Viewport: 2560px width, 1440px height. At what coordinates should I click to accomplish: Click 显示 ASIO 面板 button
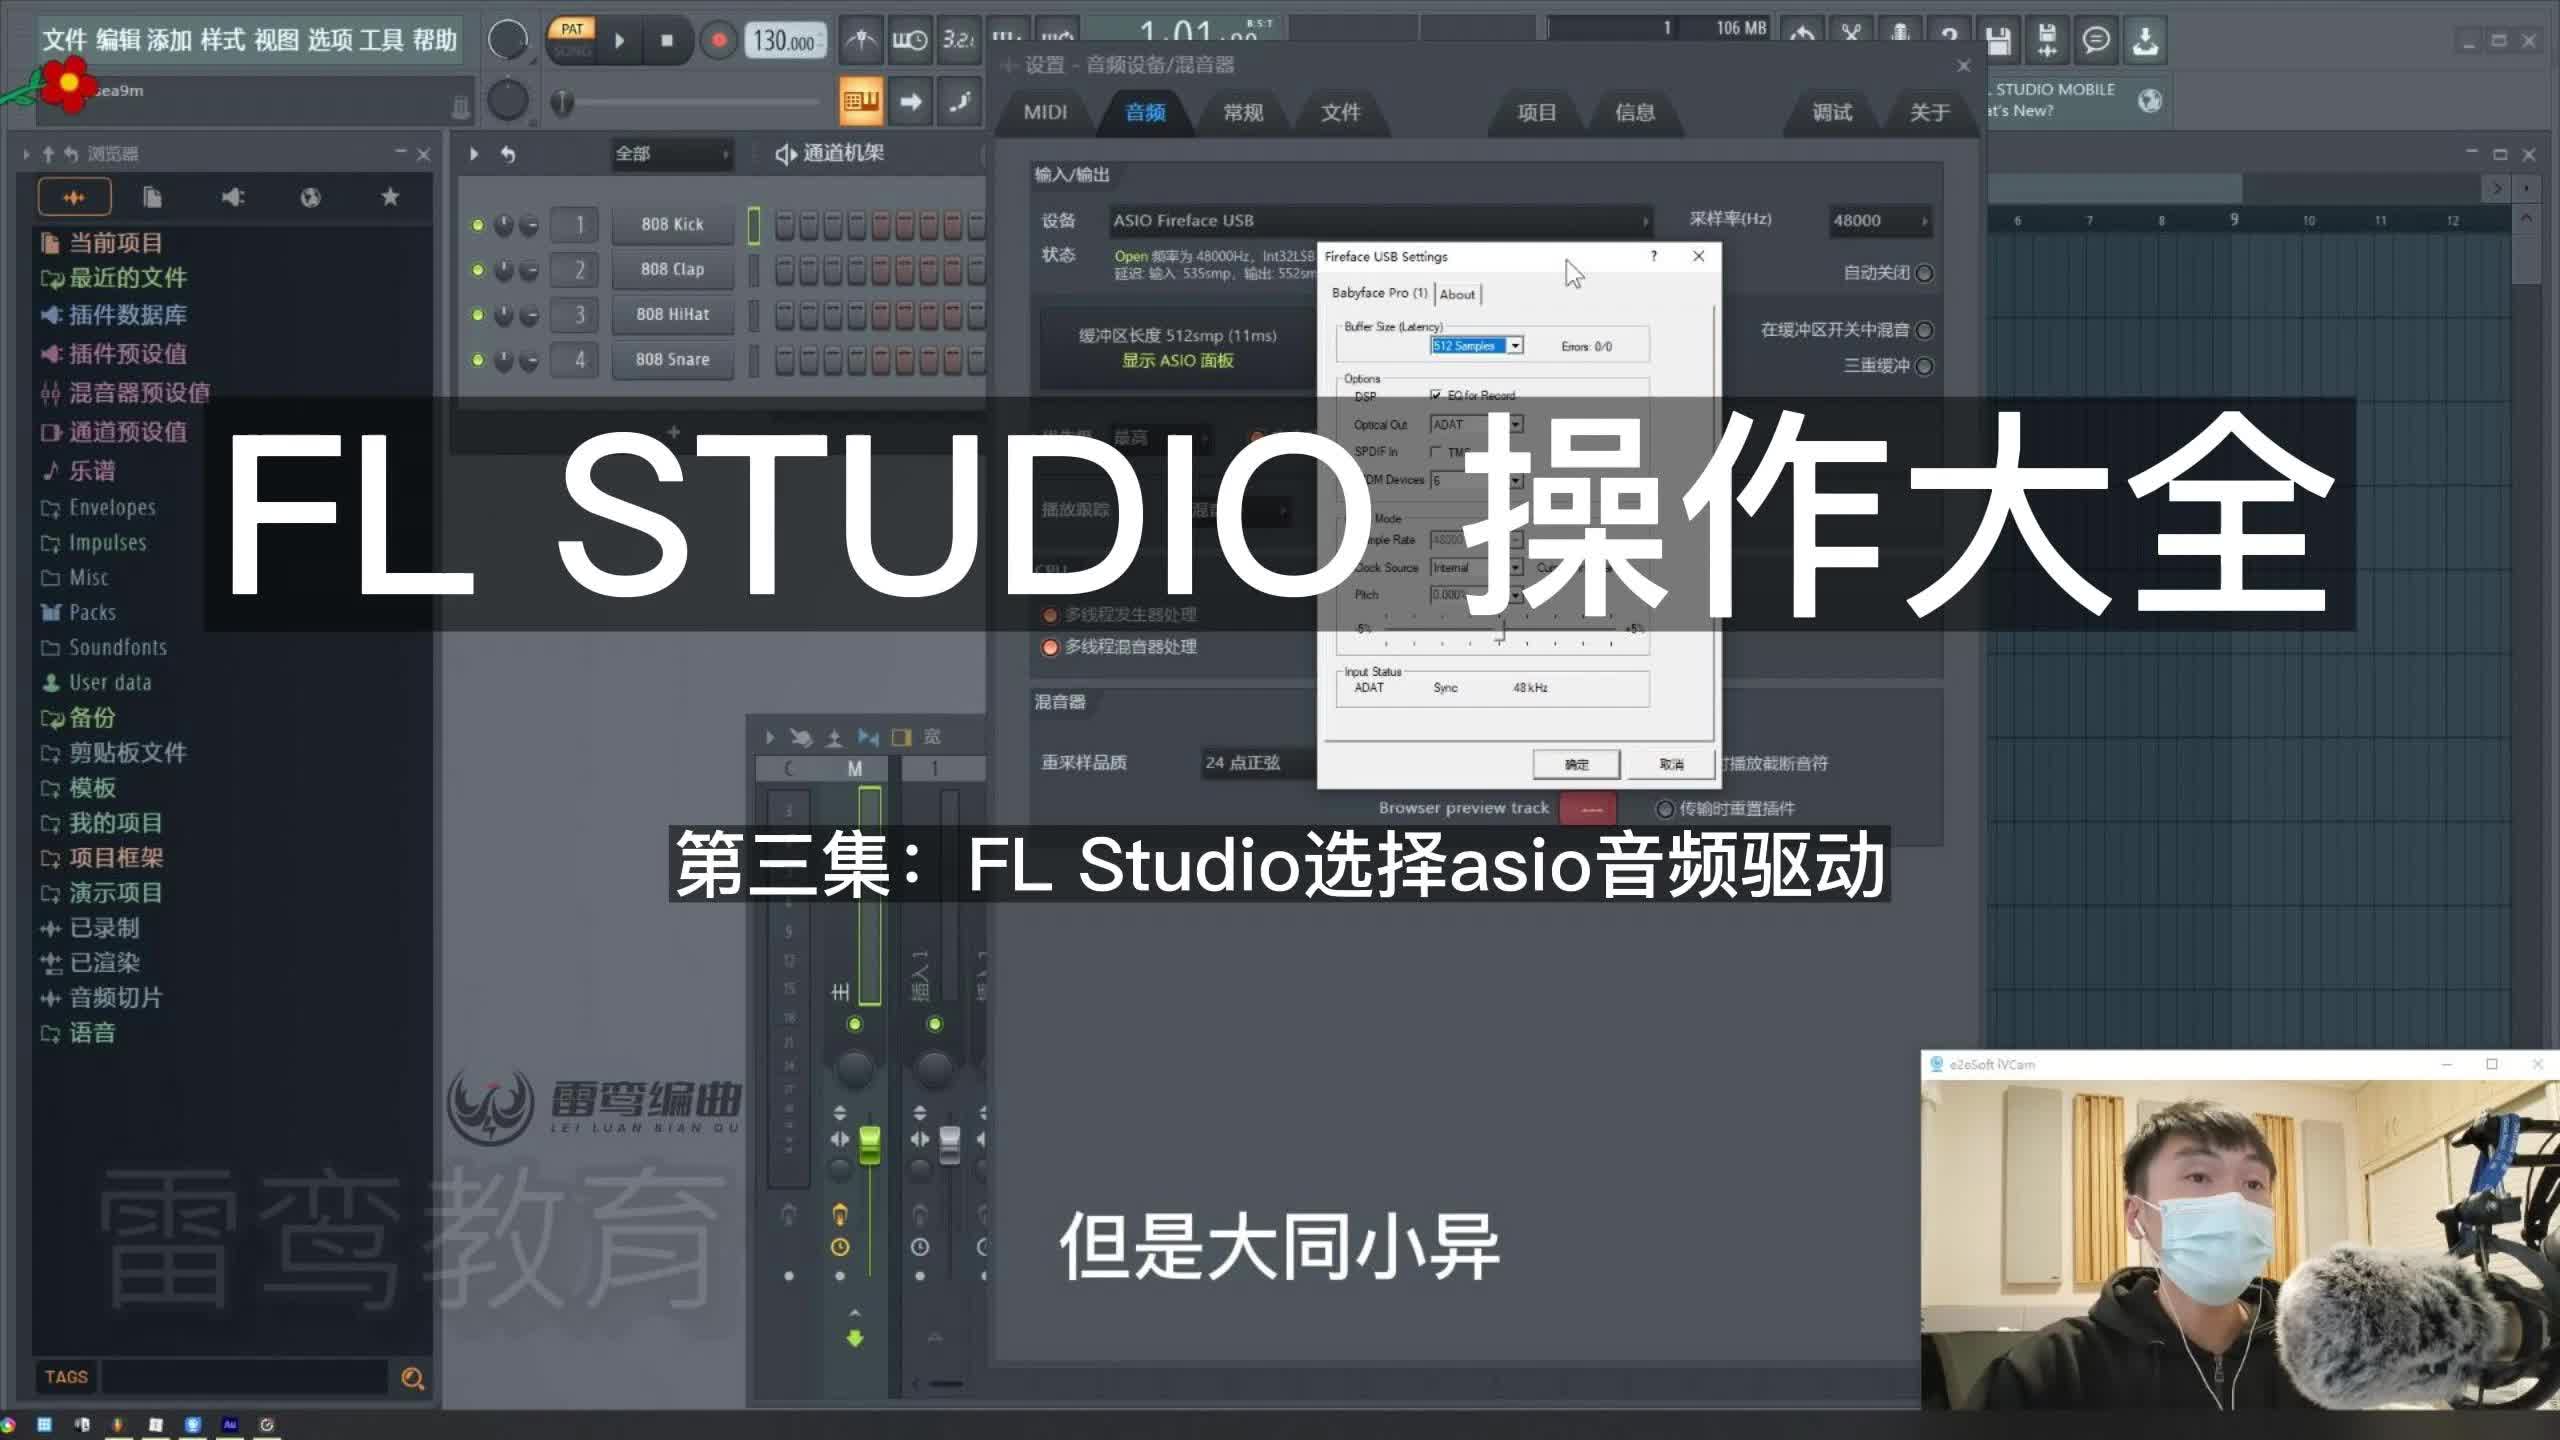[1177, 360]
